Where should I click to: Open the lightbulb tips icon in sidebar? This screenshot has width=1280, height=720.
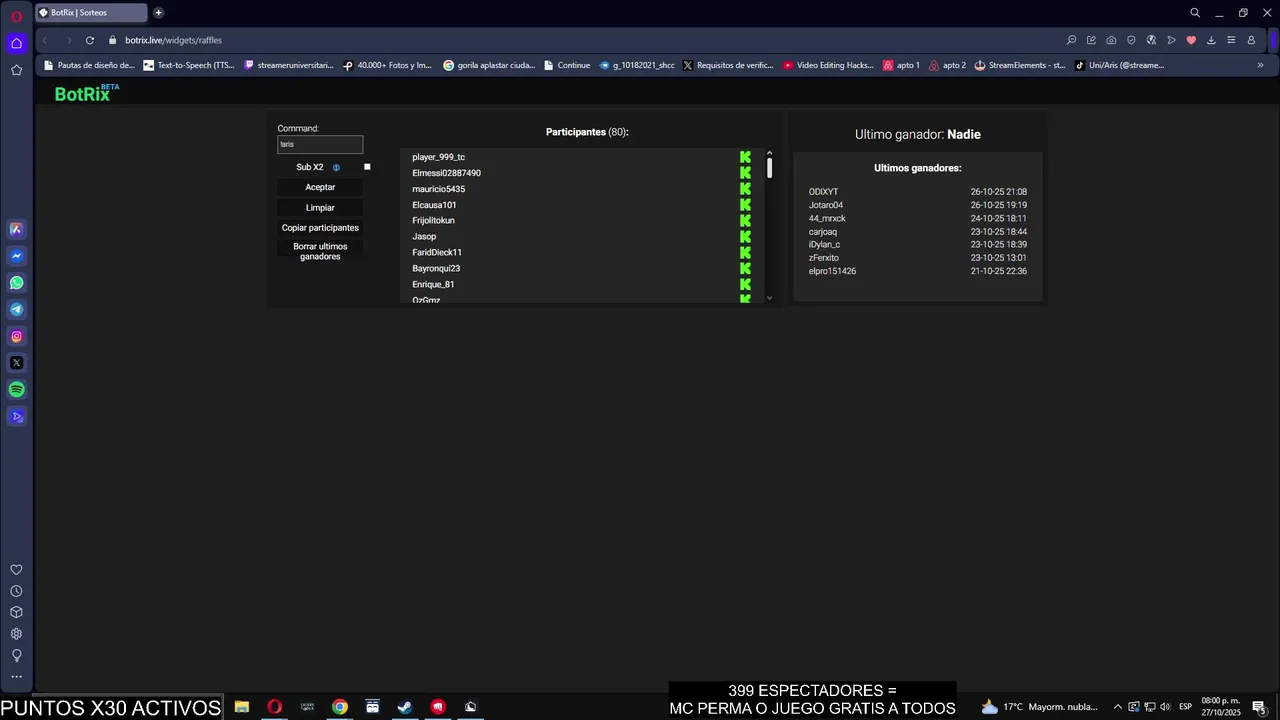[x=16, y=656]
